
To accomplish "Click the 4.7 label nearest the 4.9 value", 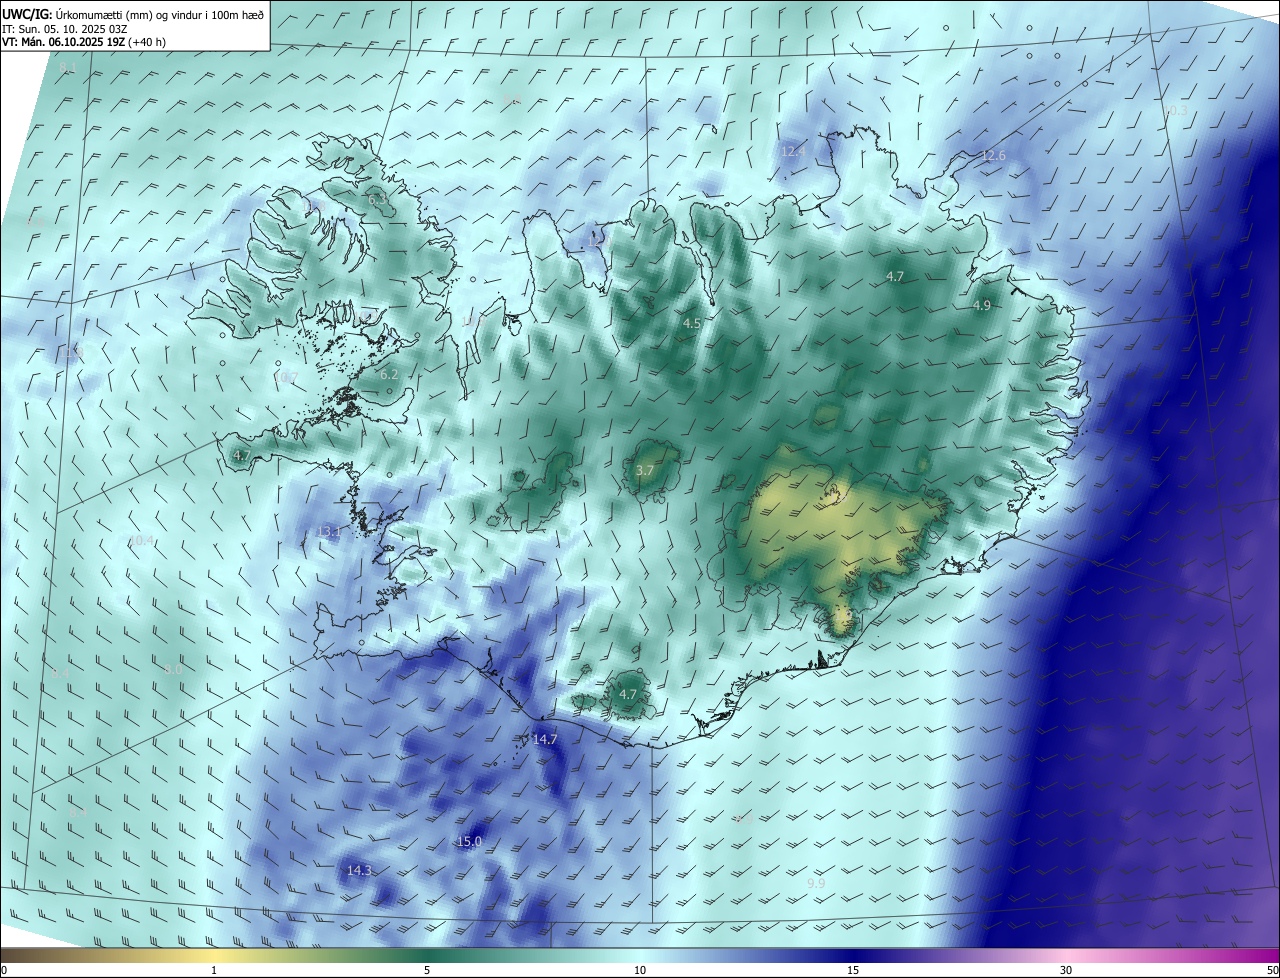I will click(895, 276).
